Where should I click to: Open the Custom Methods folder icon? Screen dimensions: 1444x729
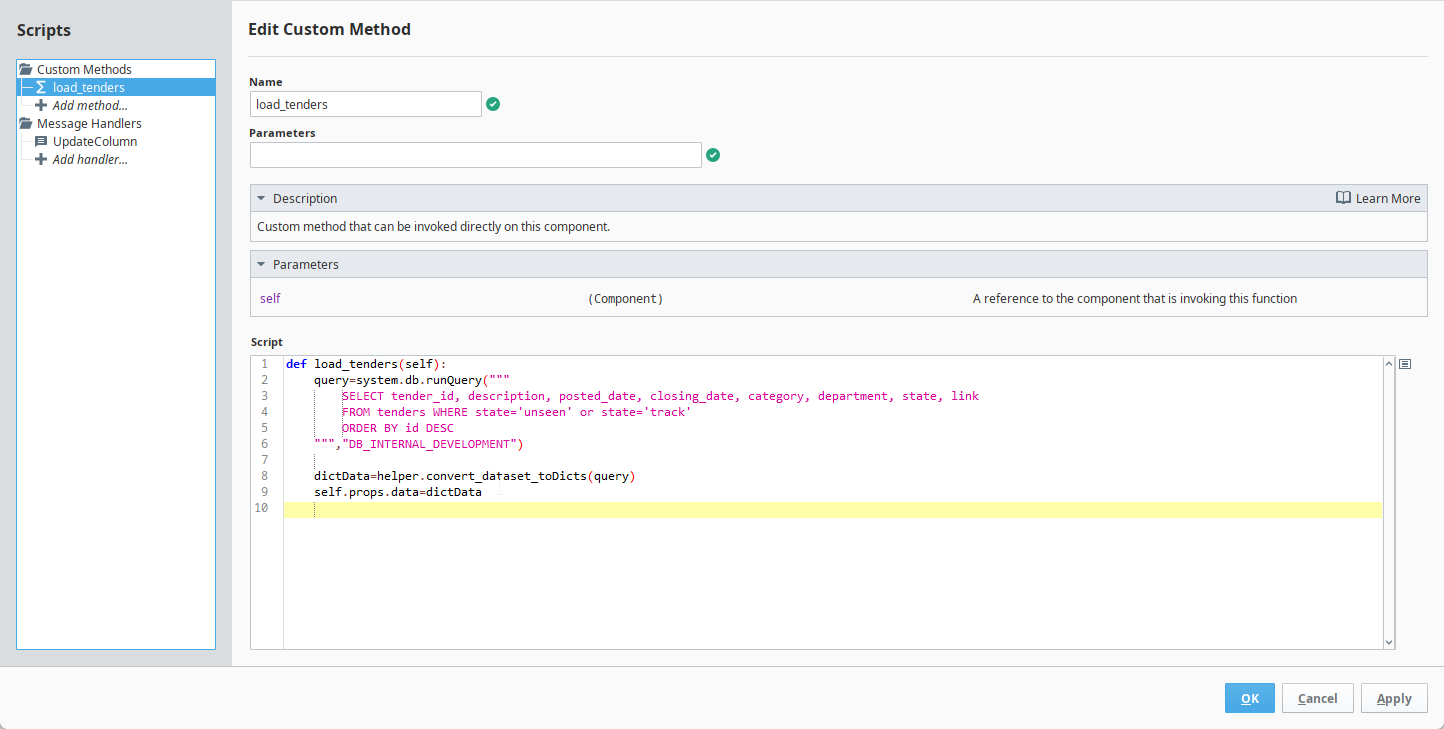(x=26, y=69)
